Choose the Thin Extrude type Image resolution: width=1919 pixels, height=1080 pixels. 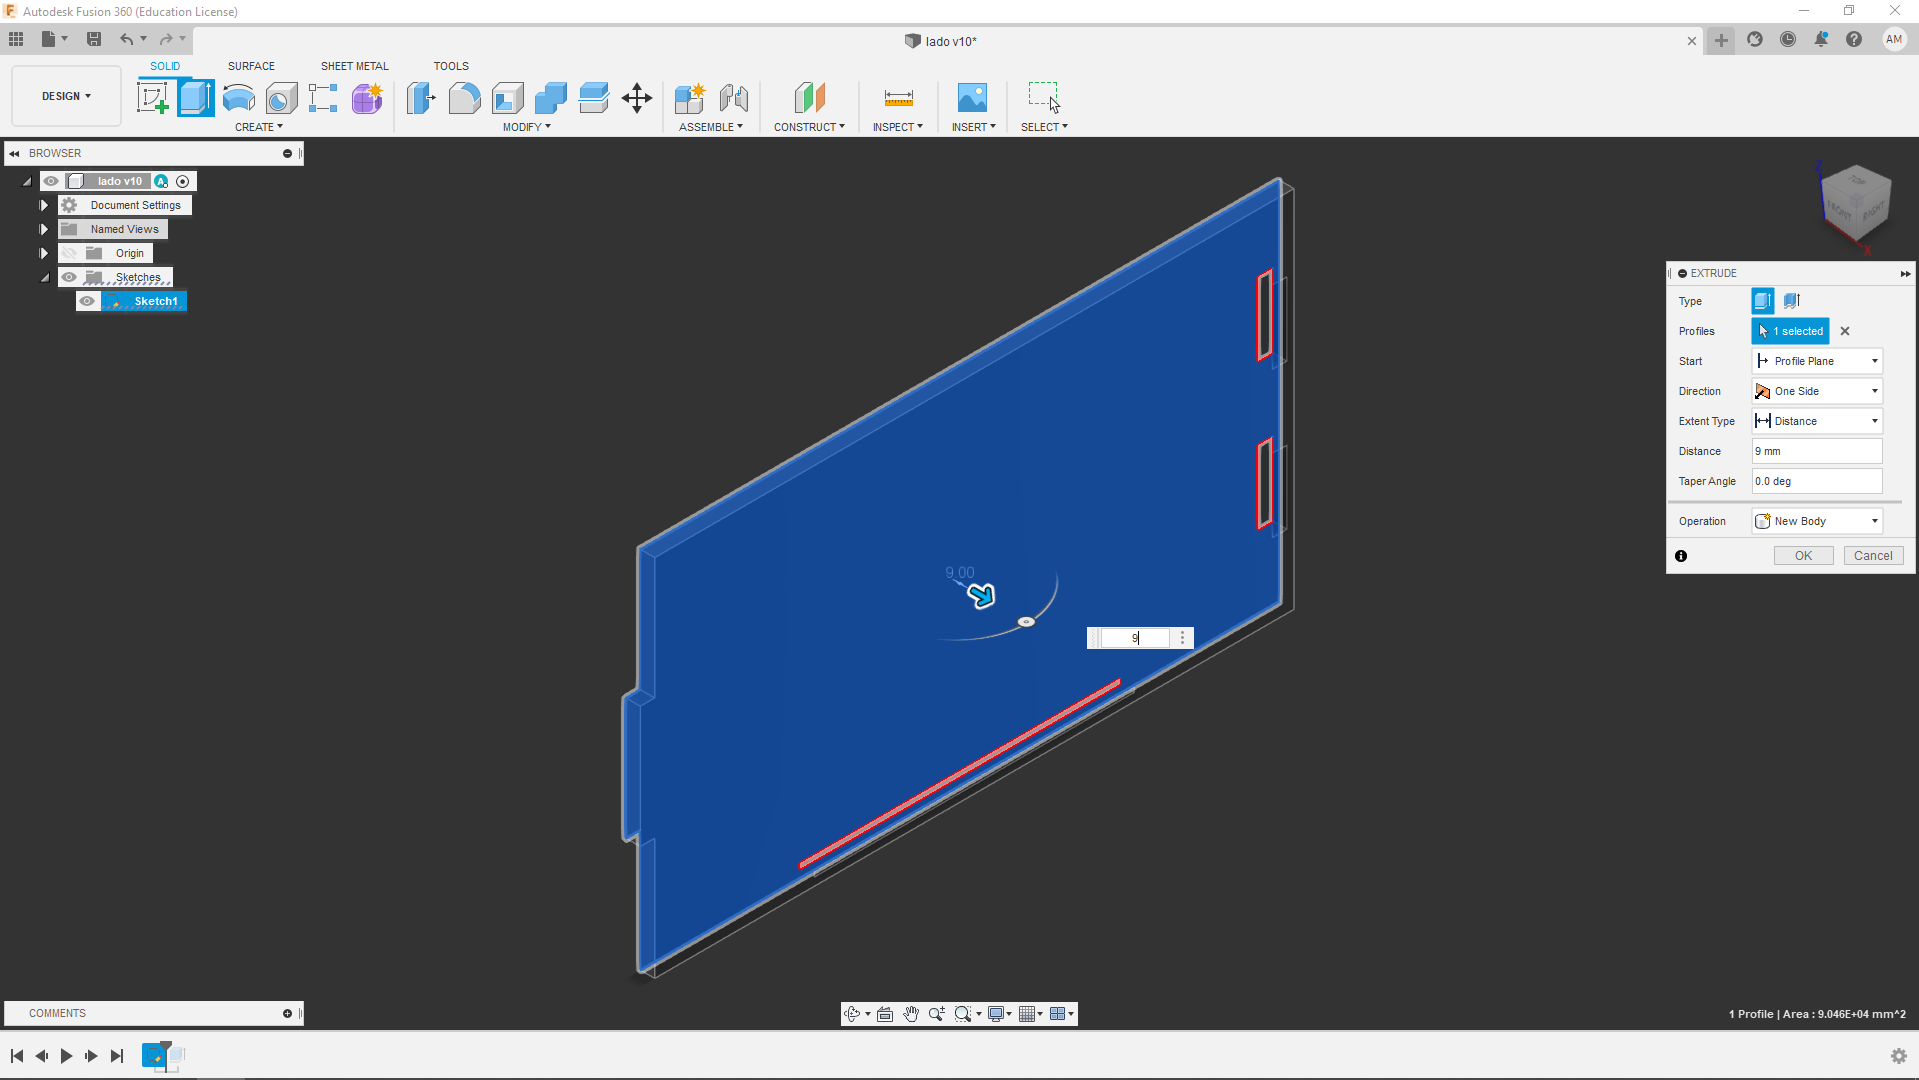pyautogui.click(x=1791, y=301)
